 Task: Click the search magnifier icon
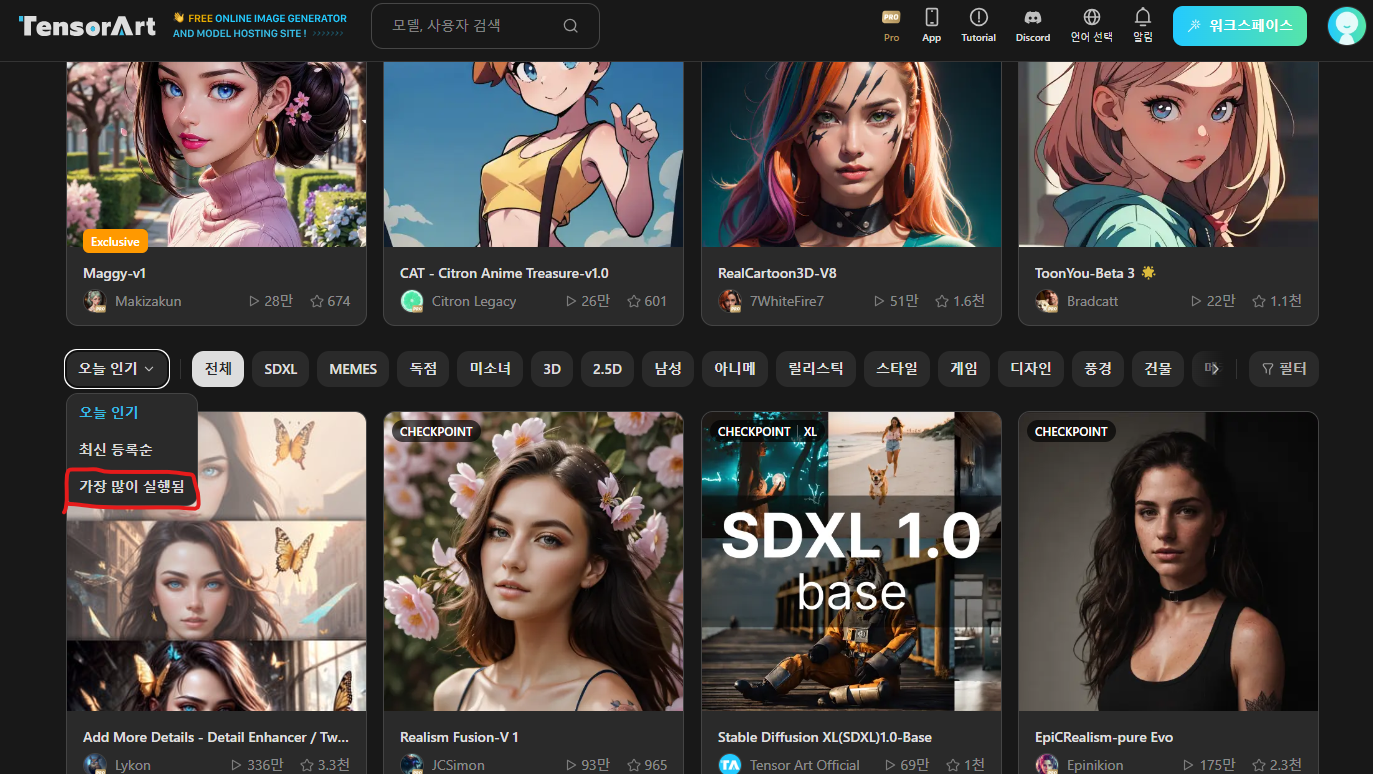pyautogui.click(x=571, y=26)
